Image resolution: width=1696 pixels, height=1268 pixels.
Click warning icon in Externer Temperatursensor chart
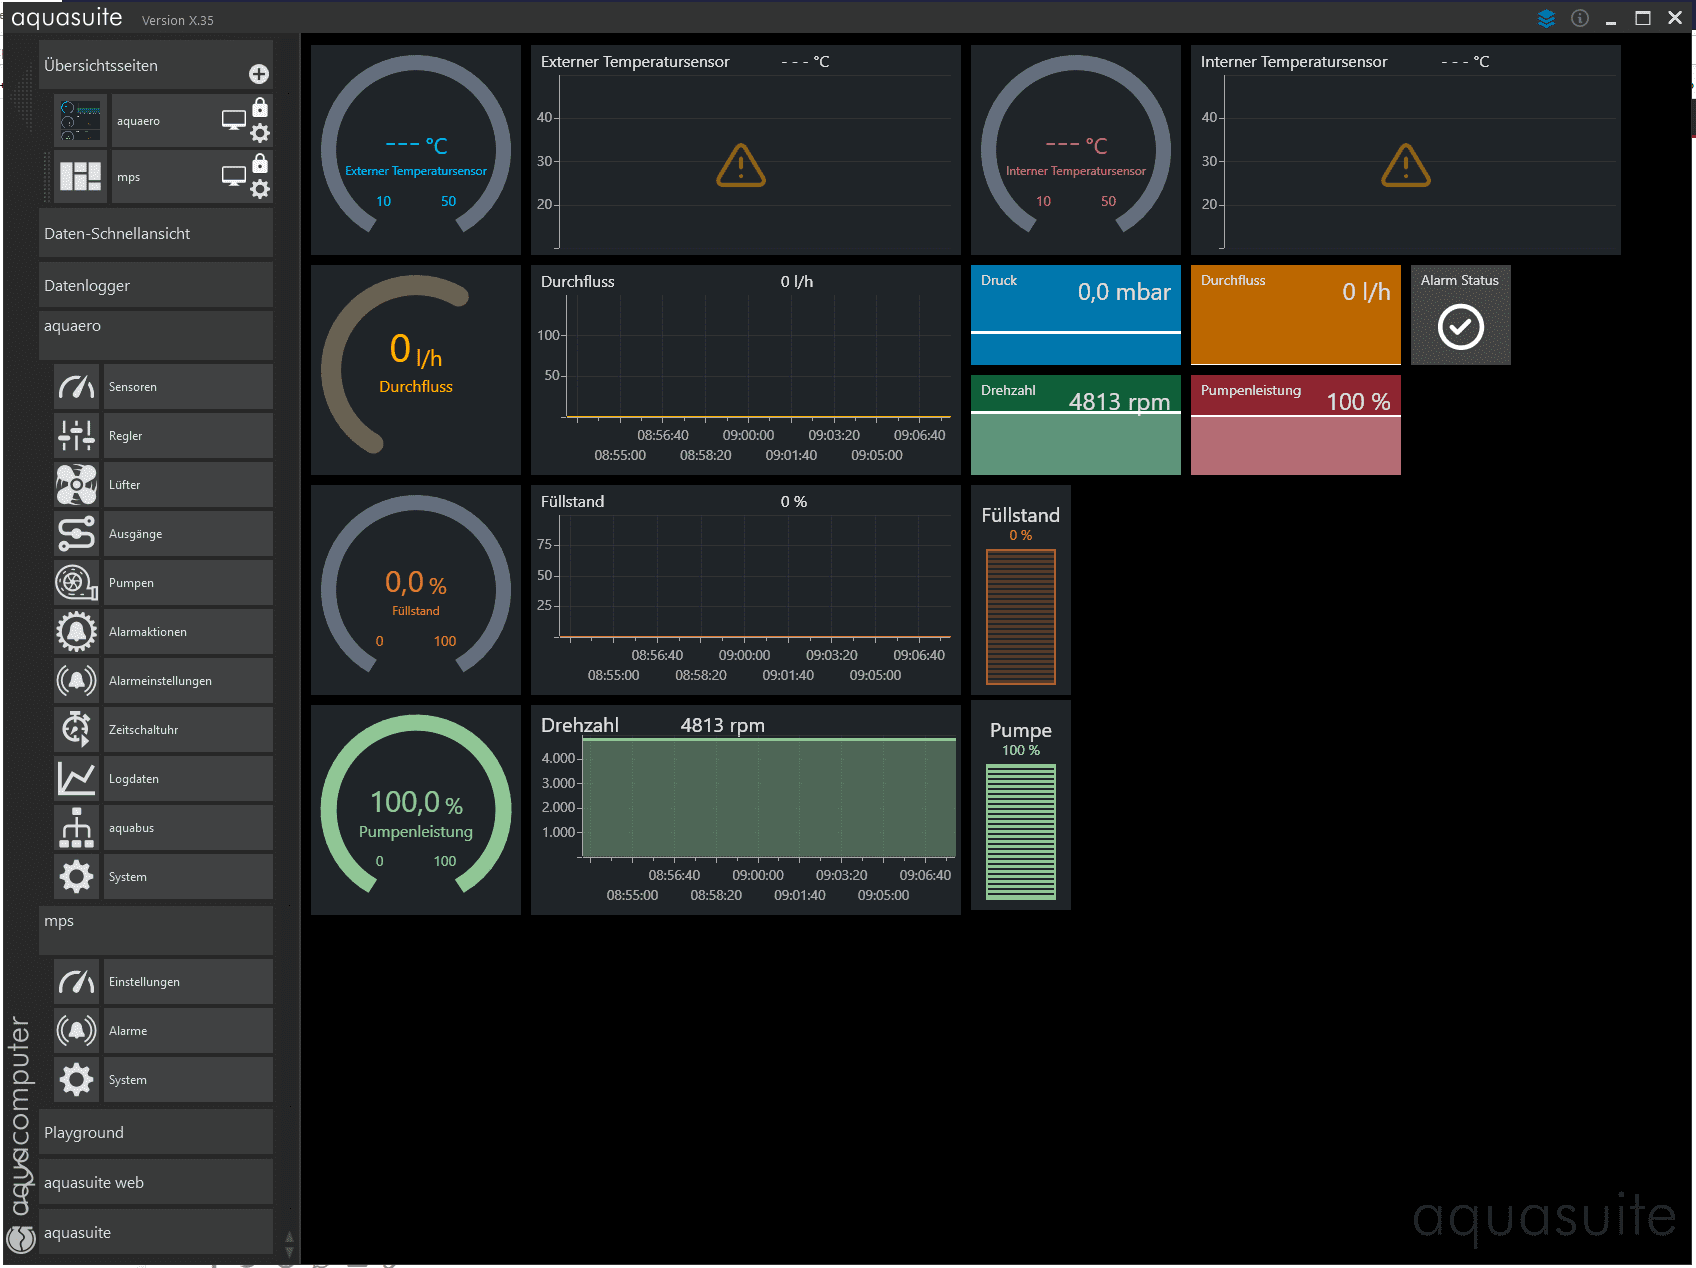741,165
